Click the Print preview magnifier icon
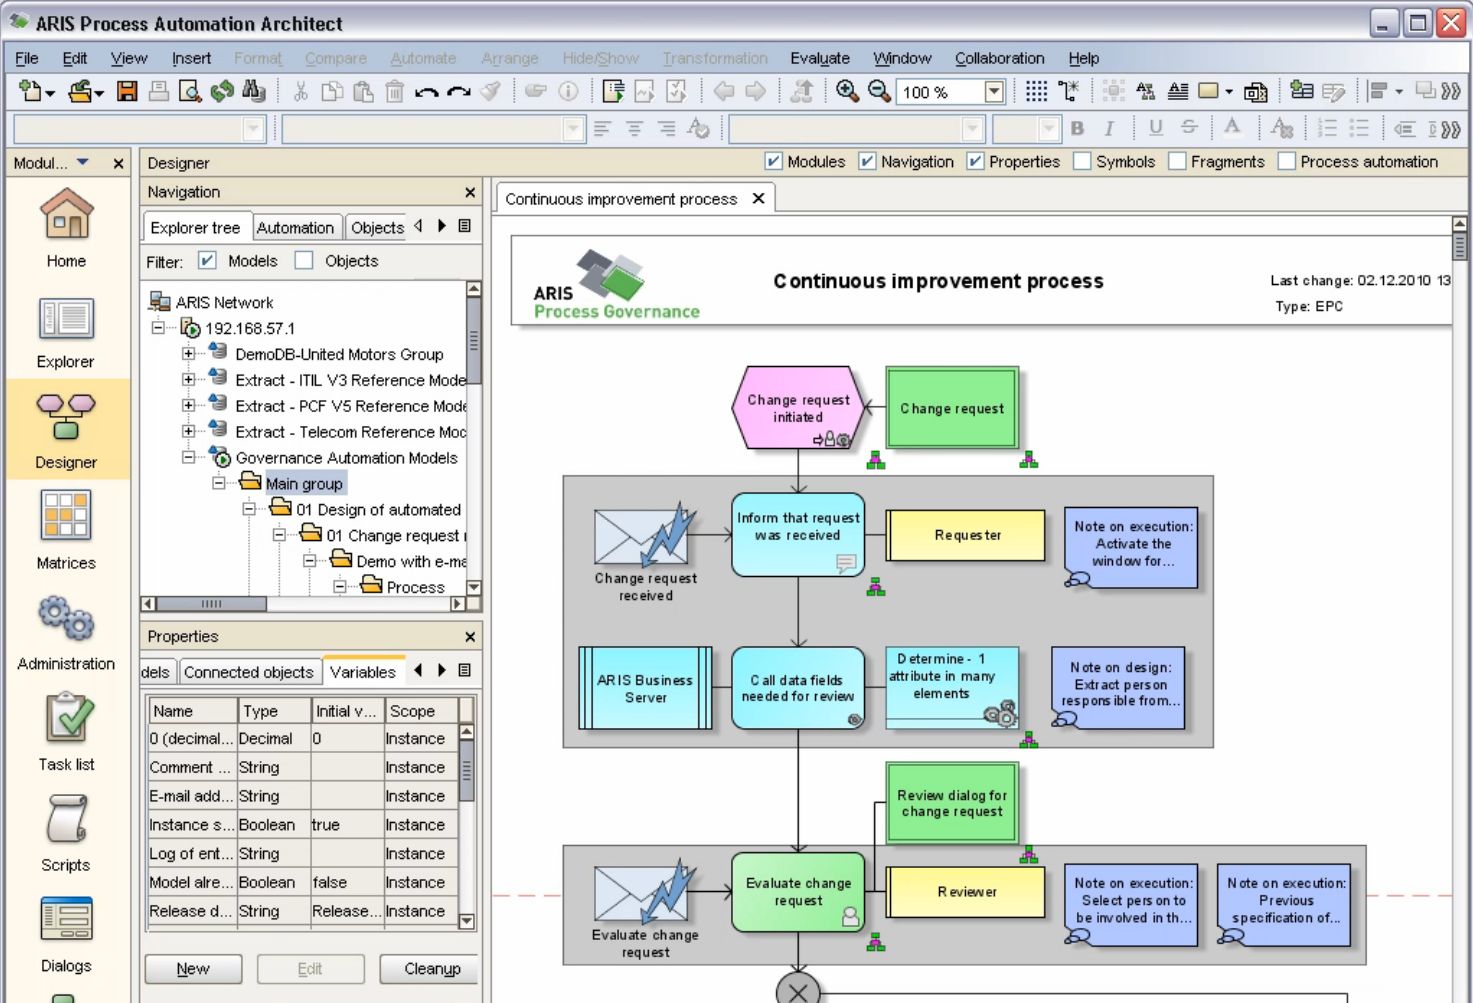Screen dimensions: 1473x1003 click(x=190, y=91)
